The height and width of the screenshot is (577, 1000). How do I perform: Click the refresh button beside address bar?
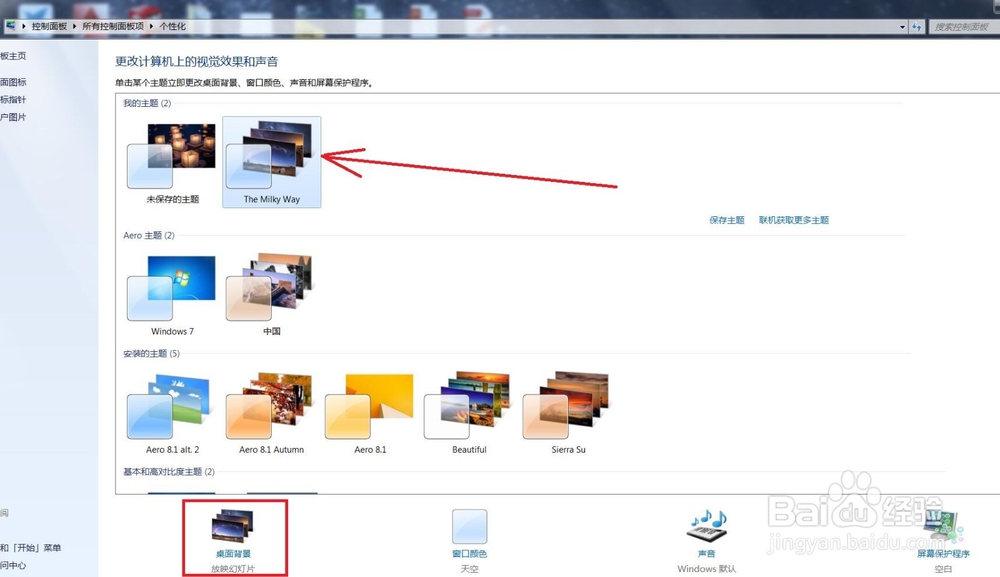pyautogui.click(x=916, y=27)
